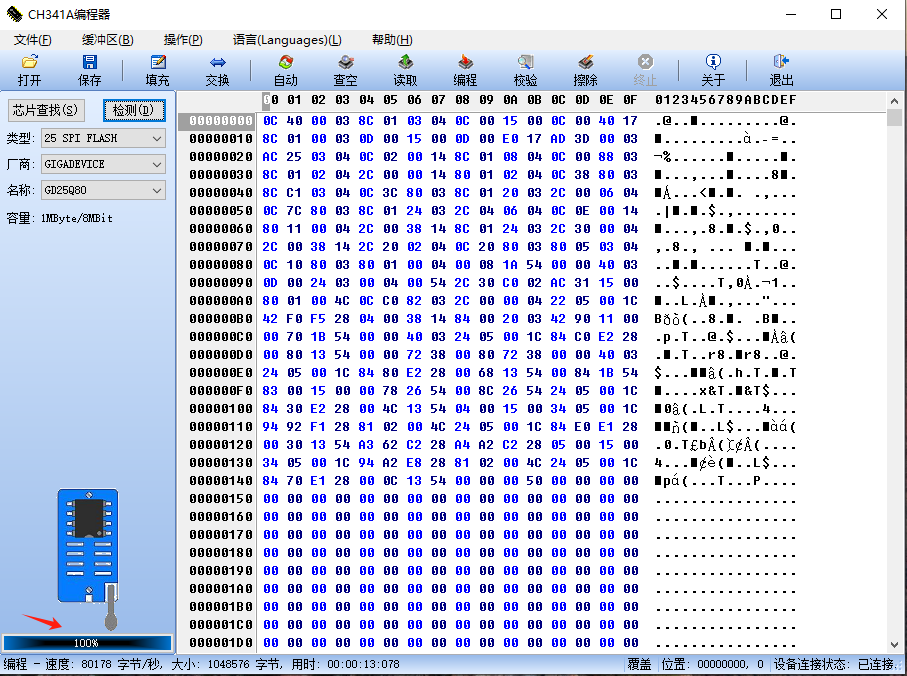This screenshot has height=676, width=907.
Task: Click the programmer socket diagram image
Action: [88, 559]
